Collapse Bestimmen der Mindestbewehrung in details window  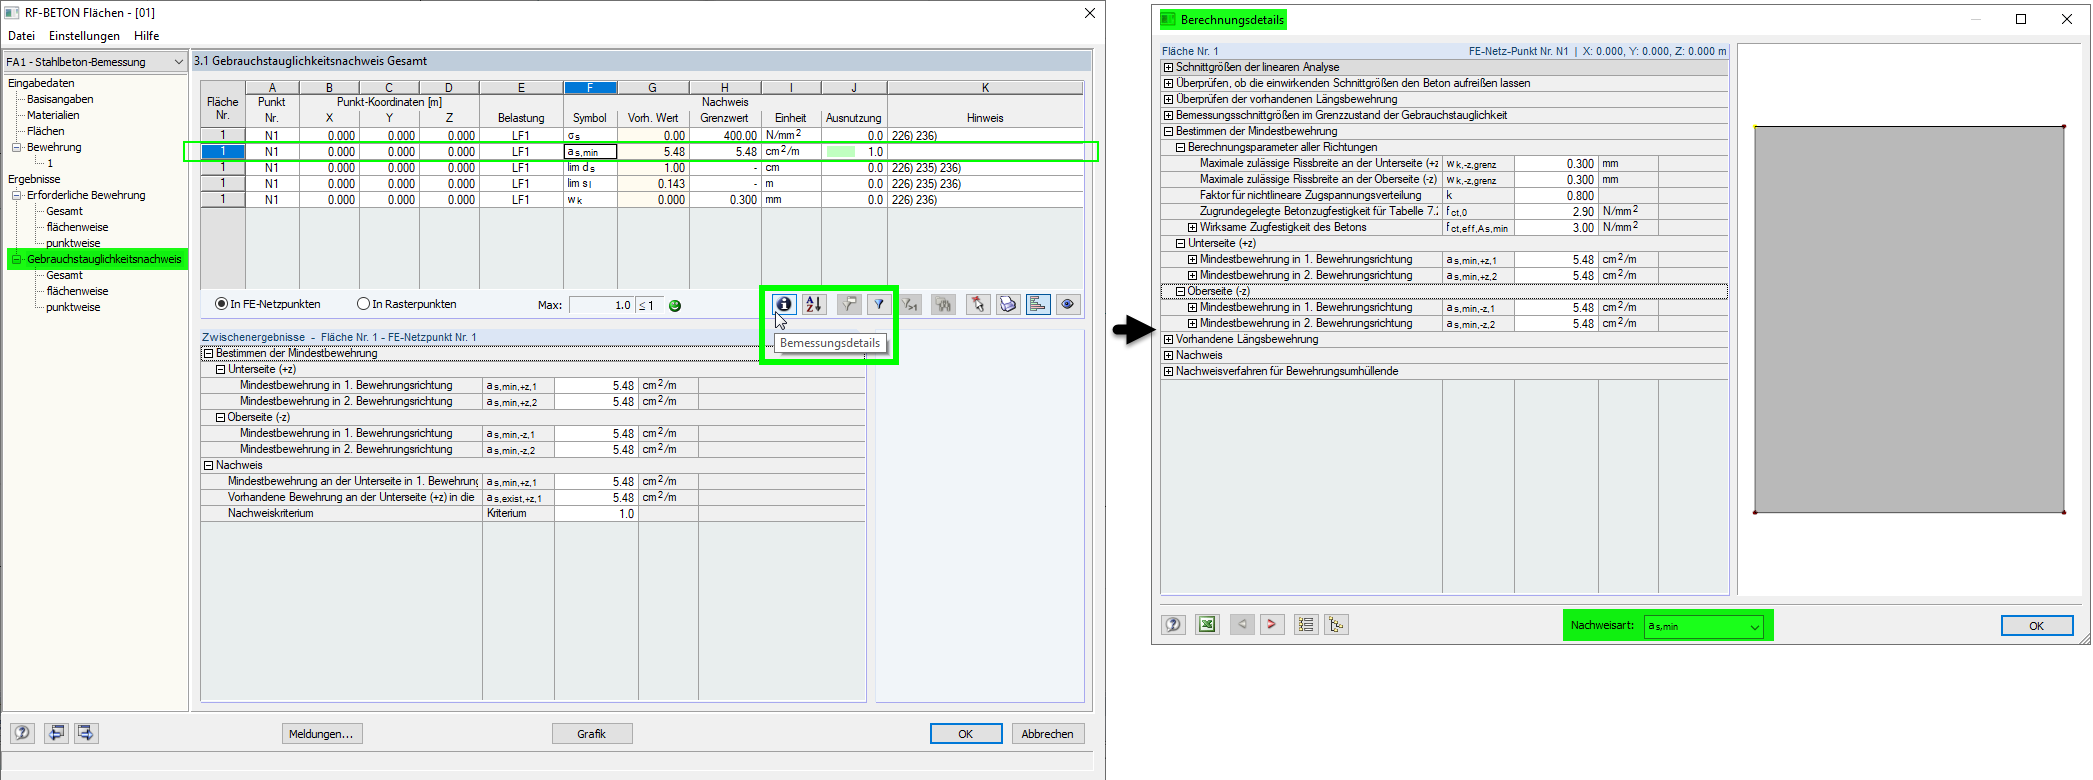1168,131
